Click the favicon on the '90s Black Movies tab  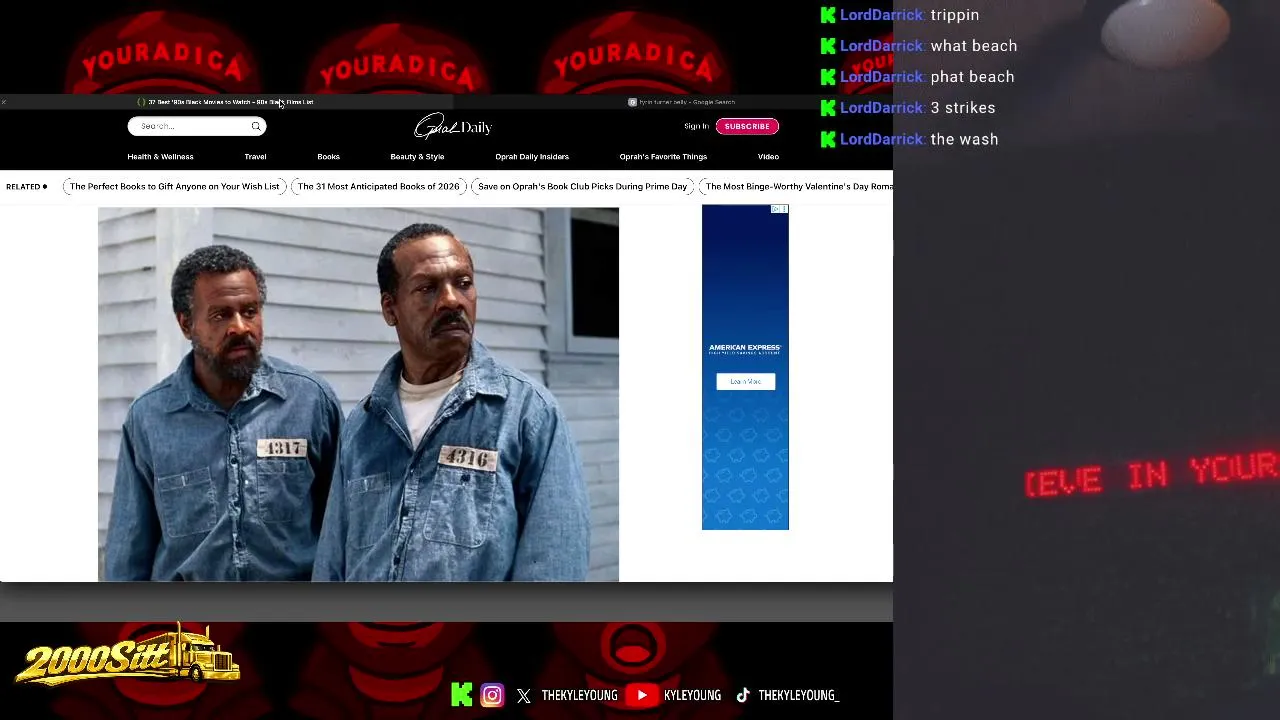click(141, 102)
